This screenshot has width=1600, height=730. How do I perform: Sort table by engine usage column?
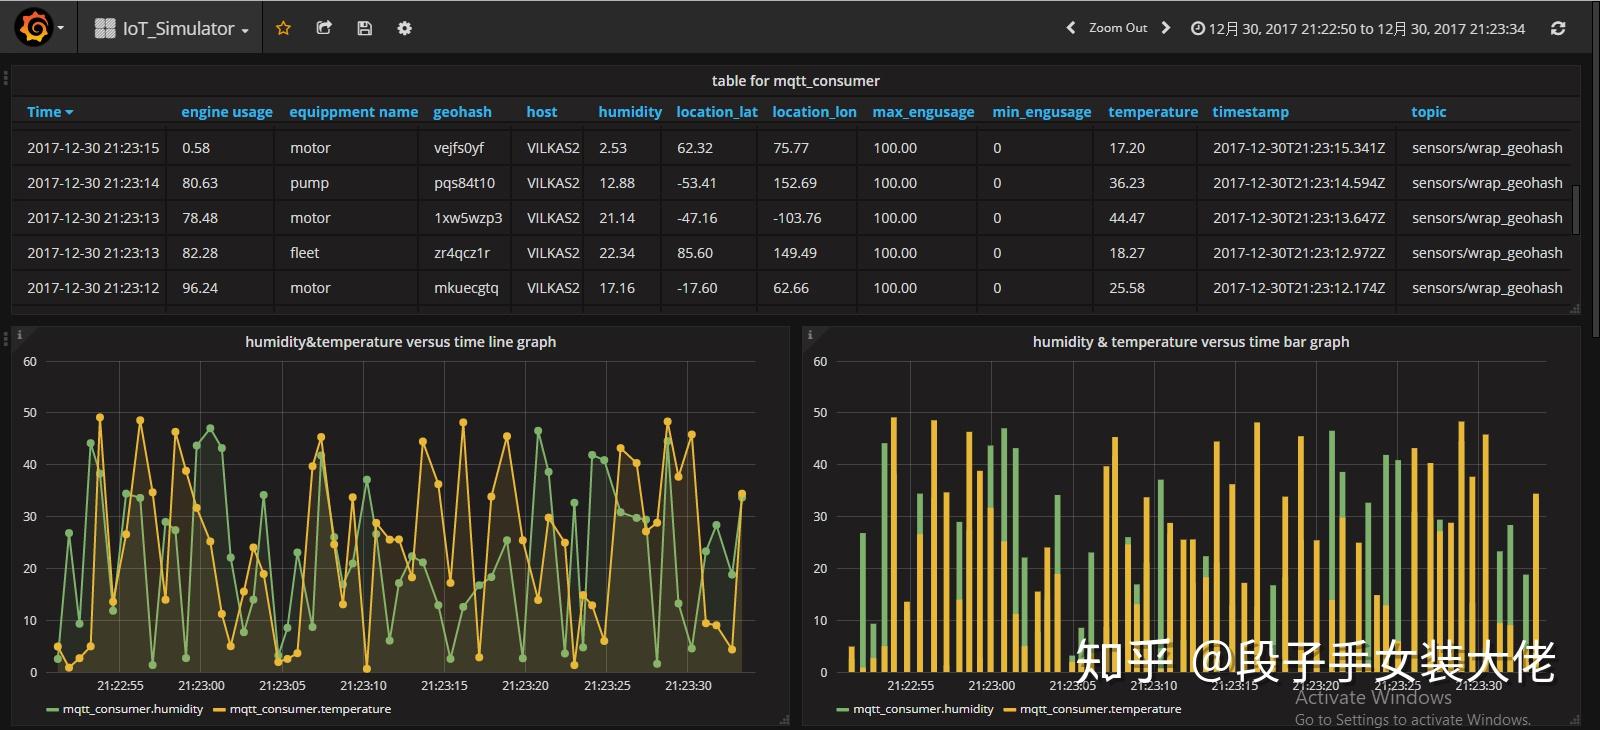point(226,112)
